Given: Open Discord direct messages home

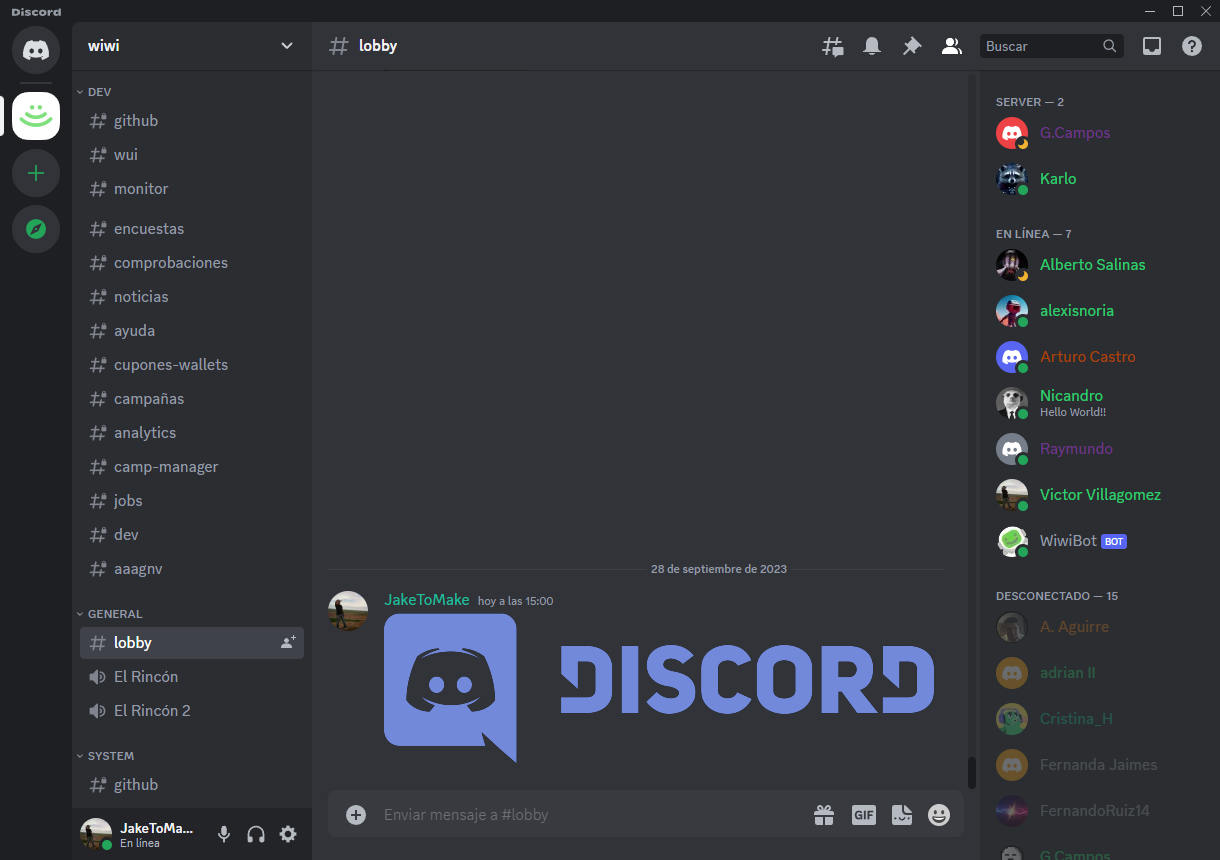Looking at the screenshot, I should [x=36, y=48].
